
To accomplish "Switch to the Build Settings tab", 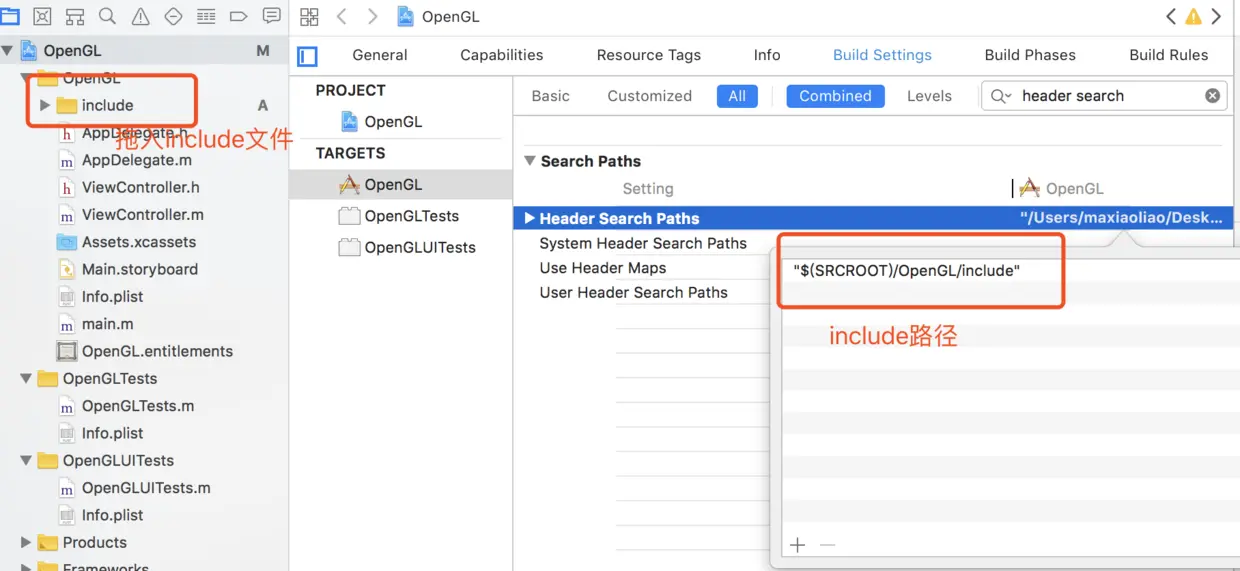I will pos(882,55).
